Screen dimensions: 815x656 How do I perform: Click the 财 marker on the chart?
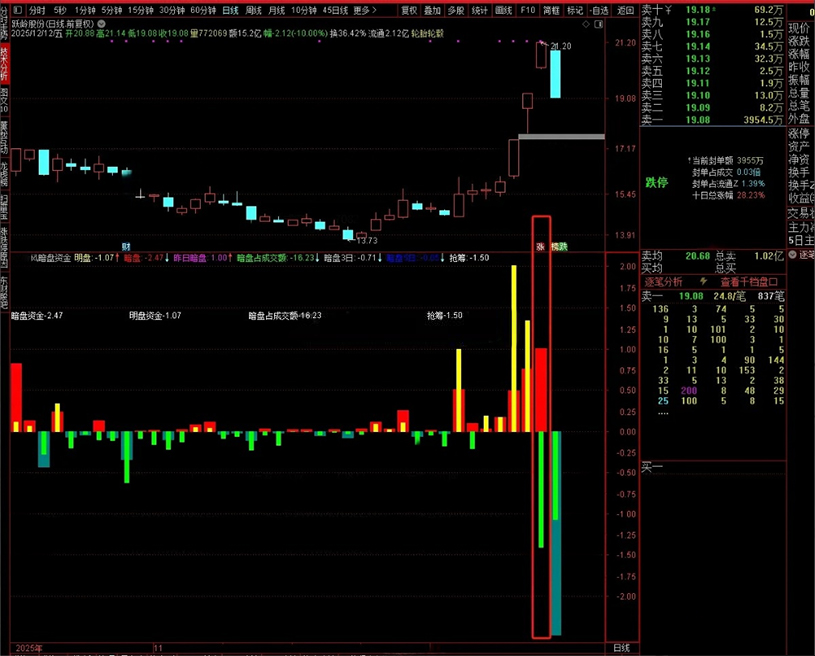click(126, 246)
